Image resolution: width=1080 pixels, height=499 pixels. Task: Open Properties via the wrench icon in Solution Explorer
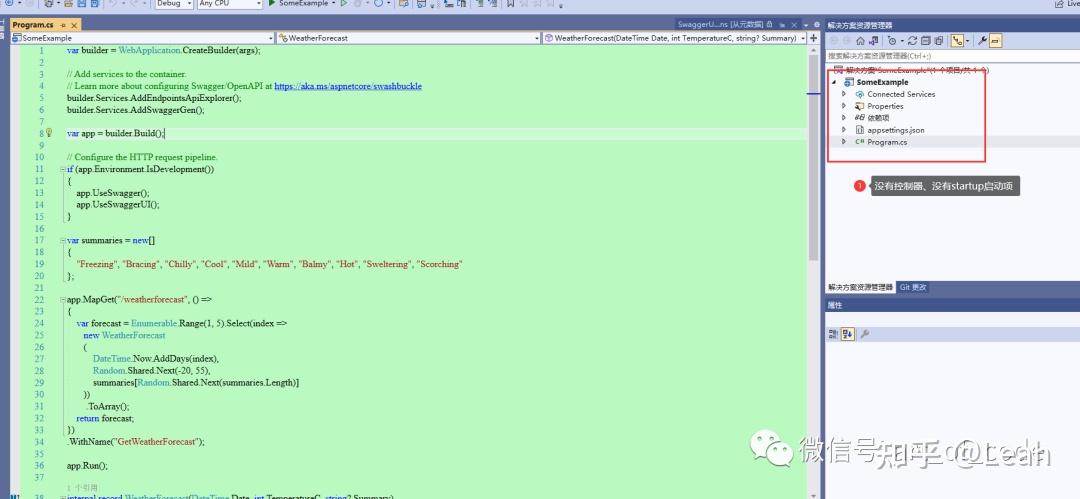pyautogui.click(x=982, y=41)
